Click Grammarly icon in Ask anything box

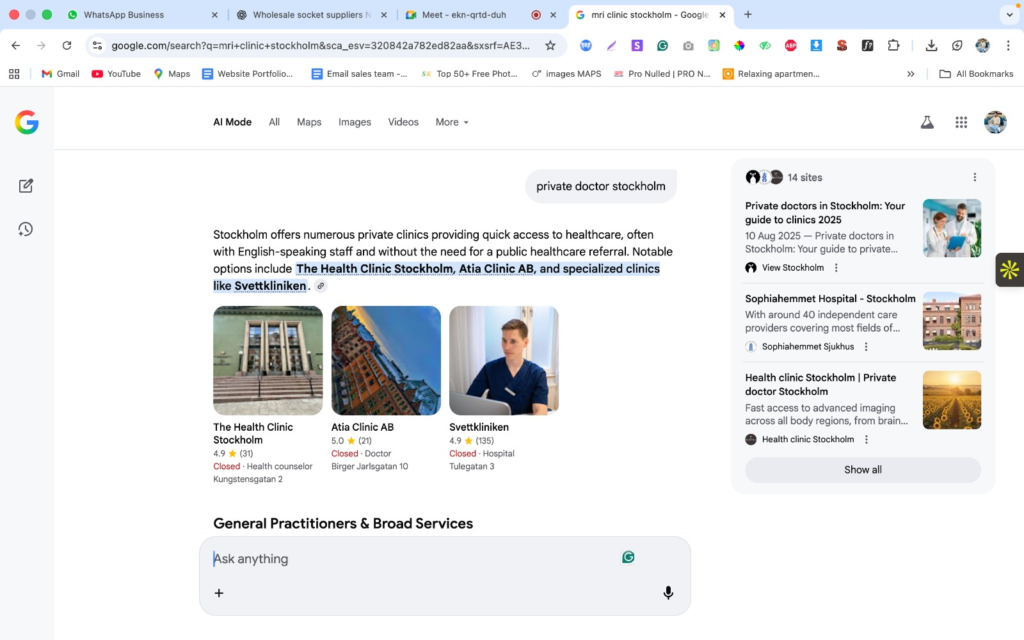(628, 557)
